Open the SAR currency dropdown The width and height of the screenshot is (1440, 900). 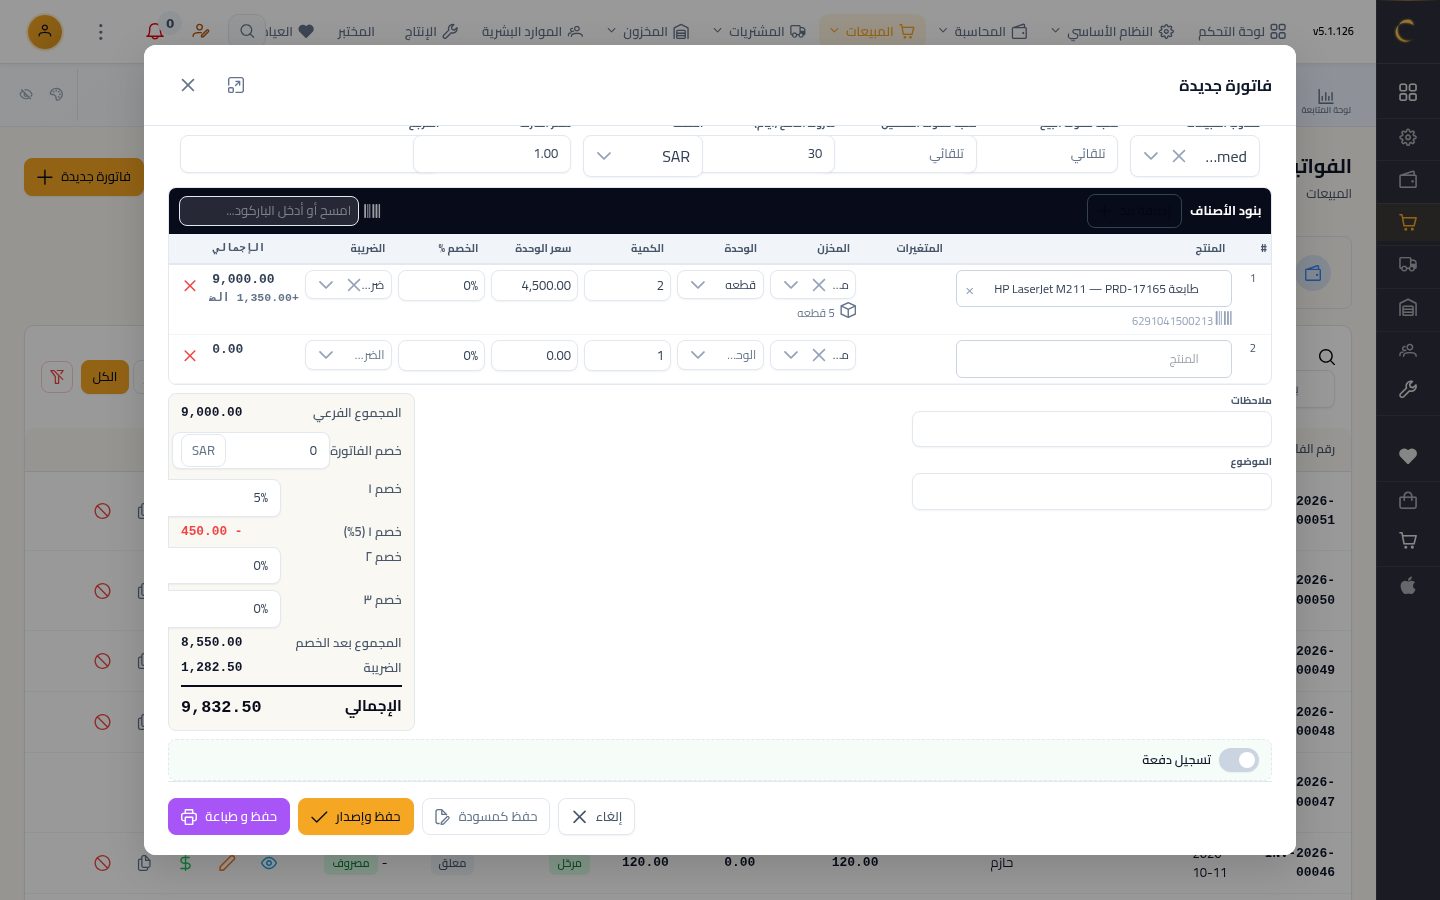(643, 156)
